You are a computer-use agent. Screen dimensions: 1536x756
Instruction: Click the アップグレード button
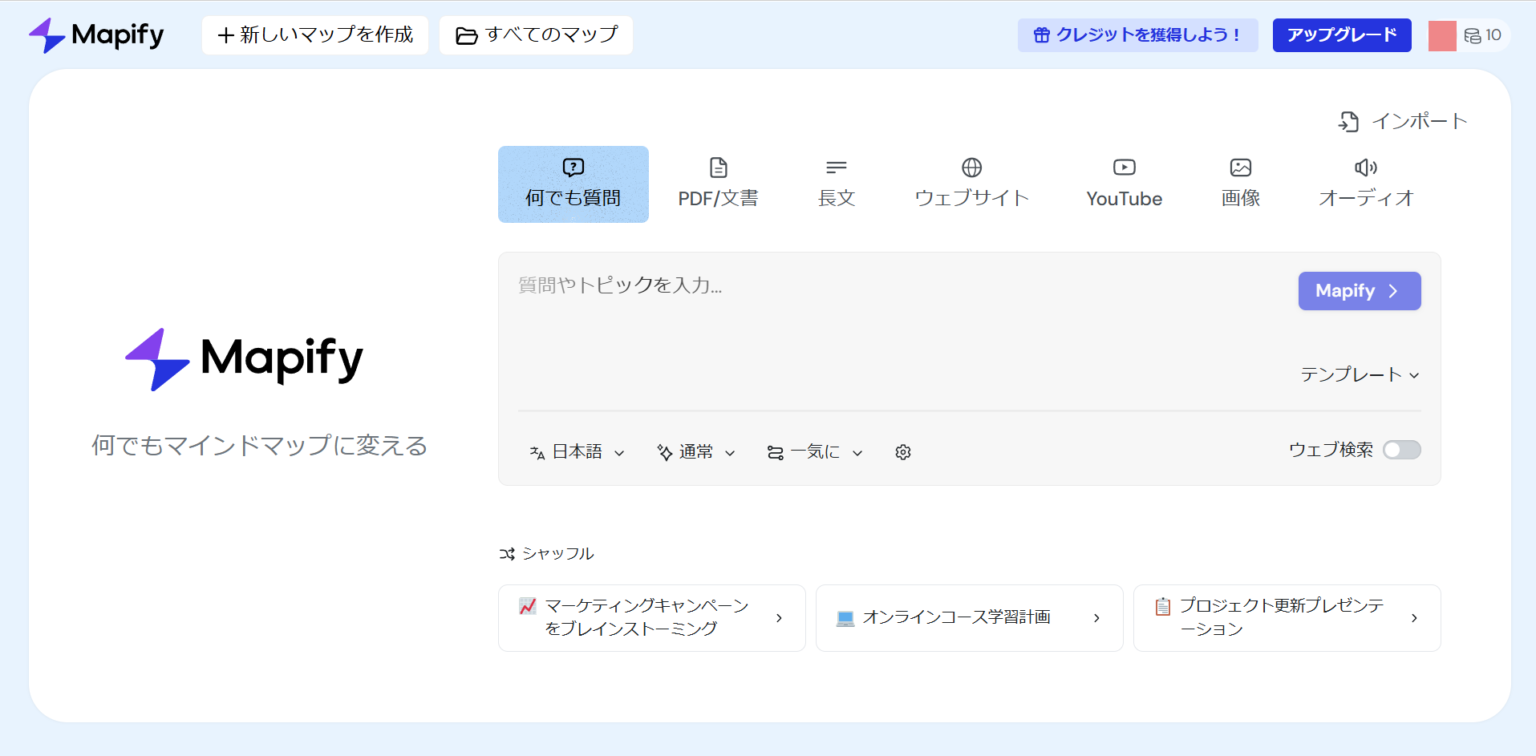coord(1341,34)
